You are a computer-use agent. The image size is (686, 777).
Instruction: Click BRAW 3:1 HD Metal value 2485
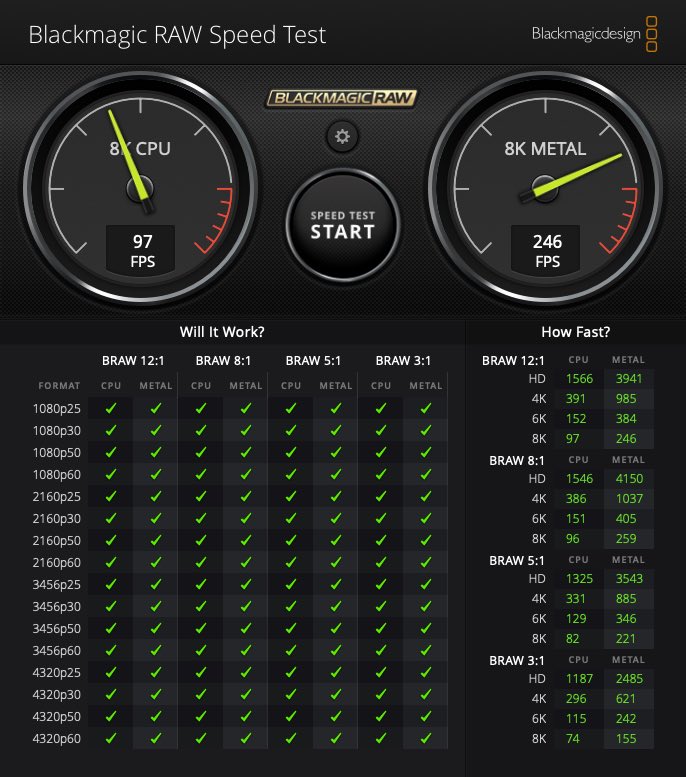[629, 678]
